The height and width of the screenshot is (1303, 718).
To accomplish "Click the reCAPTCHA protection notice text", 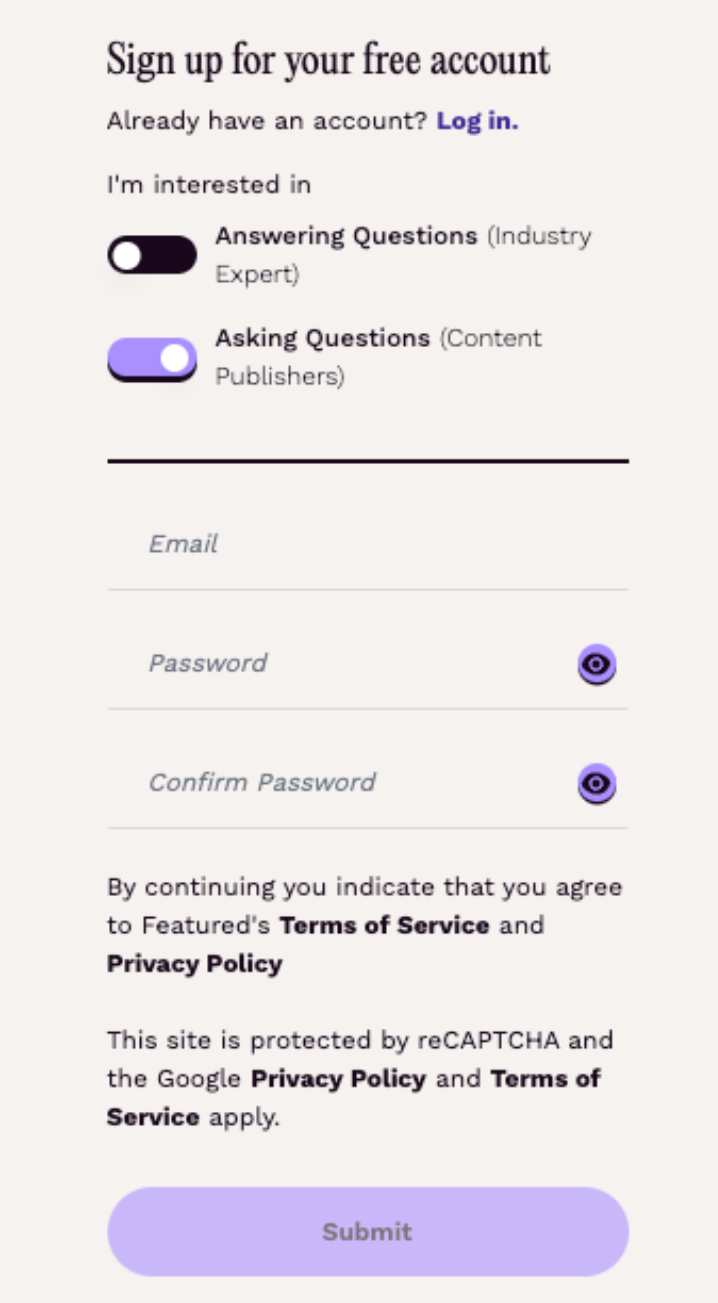I will tap(360, 1079).
